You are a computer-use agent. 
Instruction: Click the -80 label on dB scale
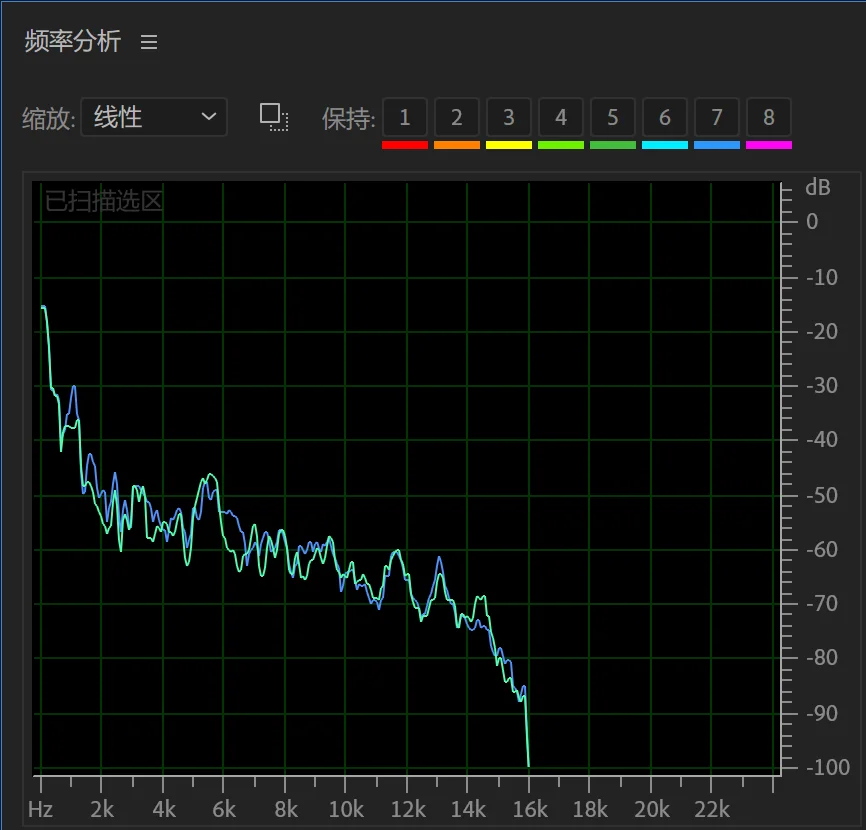(x=822, y=657)
